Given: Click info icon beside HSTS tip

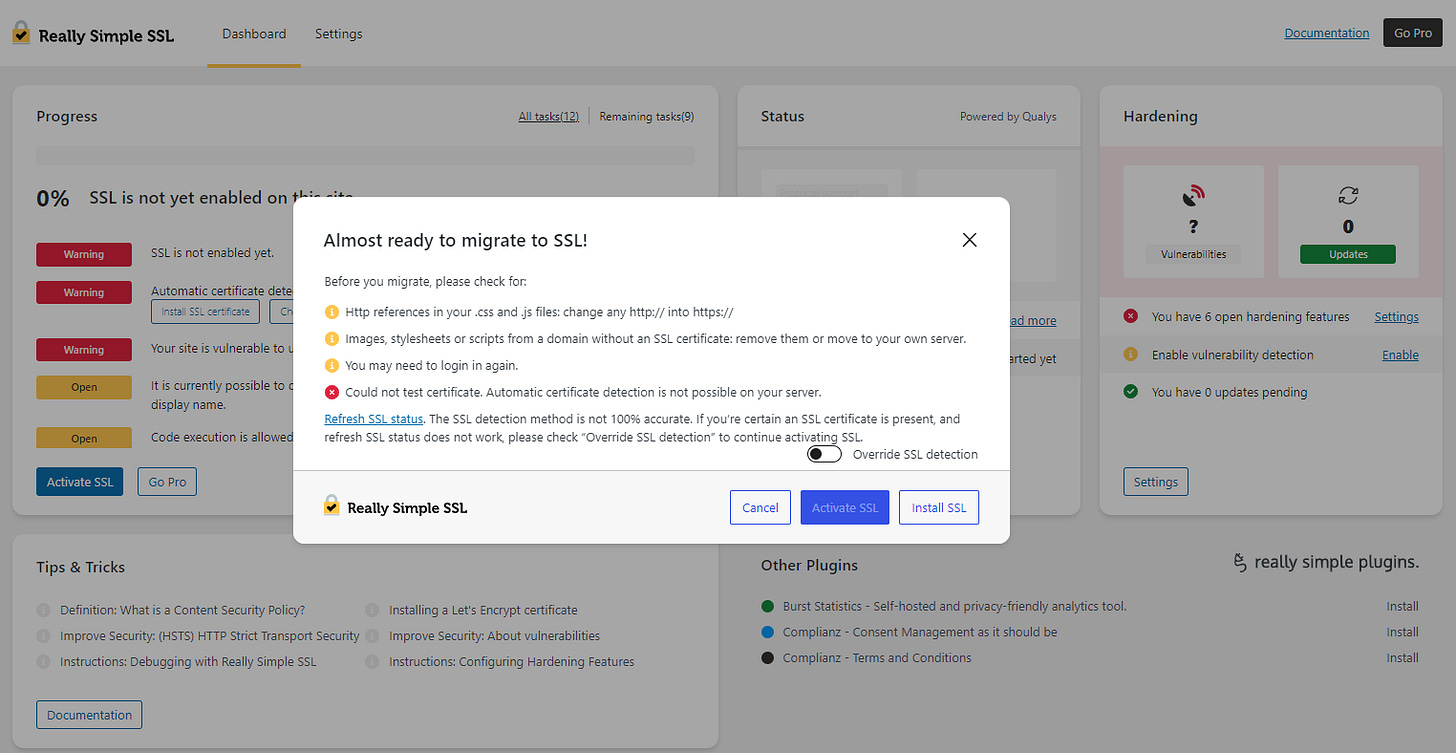Looking at the screenshot, I should pyautogui.click(x=43, y=636).
